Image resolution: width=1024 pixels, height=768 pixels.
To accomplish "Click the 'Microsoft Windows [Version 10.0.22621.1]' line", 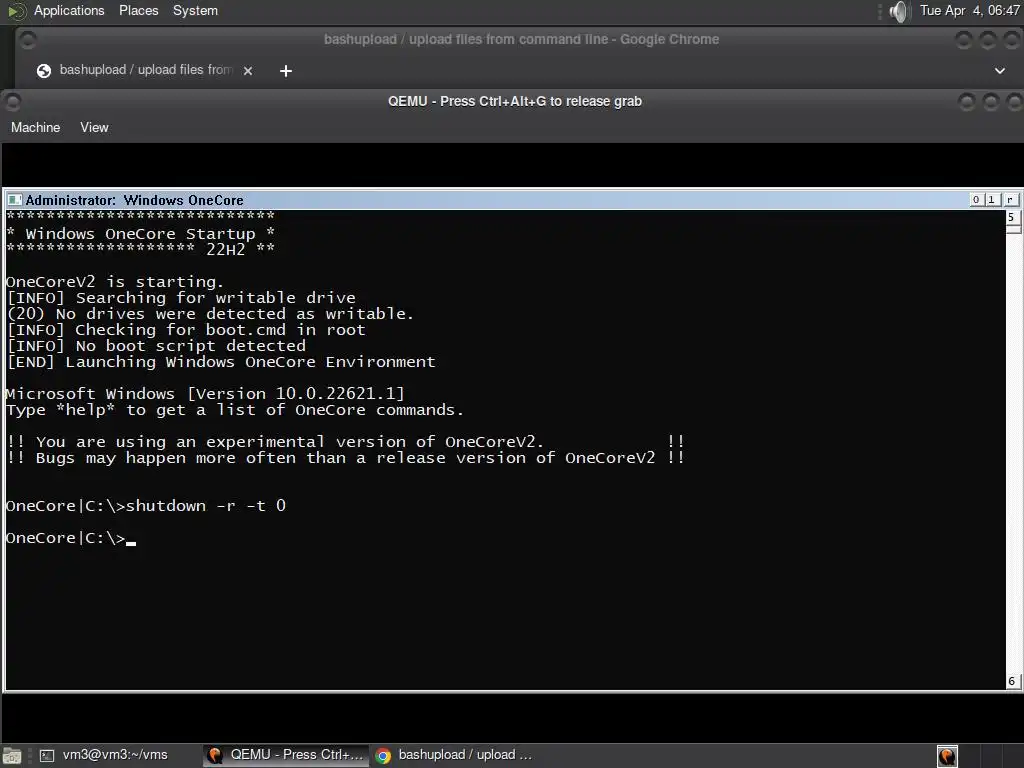I will click(x=205, y=393).
